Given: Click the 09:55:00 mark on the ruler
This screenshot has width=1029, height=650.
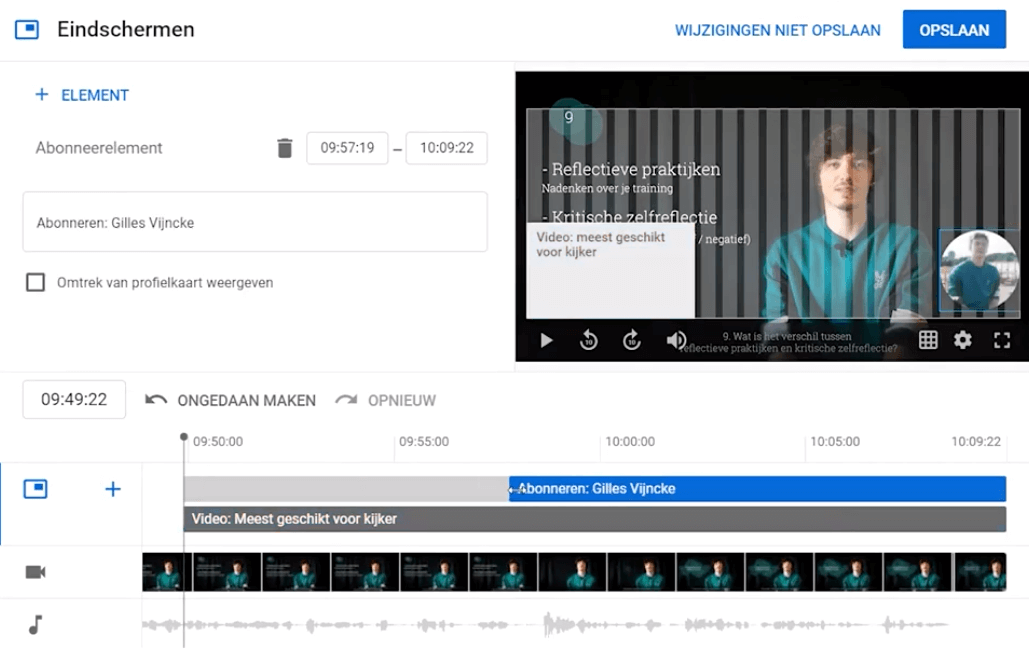Looking at the screenshot, I should (424, 442).
